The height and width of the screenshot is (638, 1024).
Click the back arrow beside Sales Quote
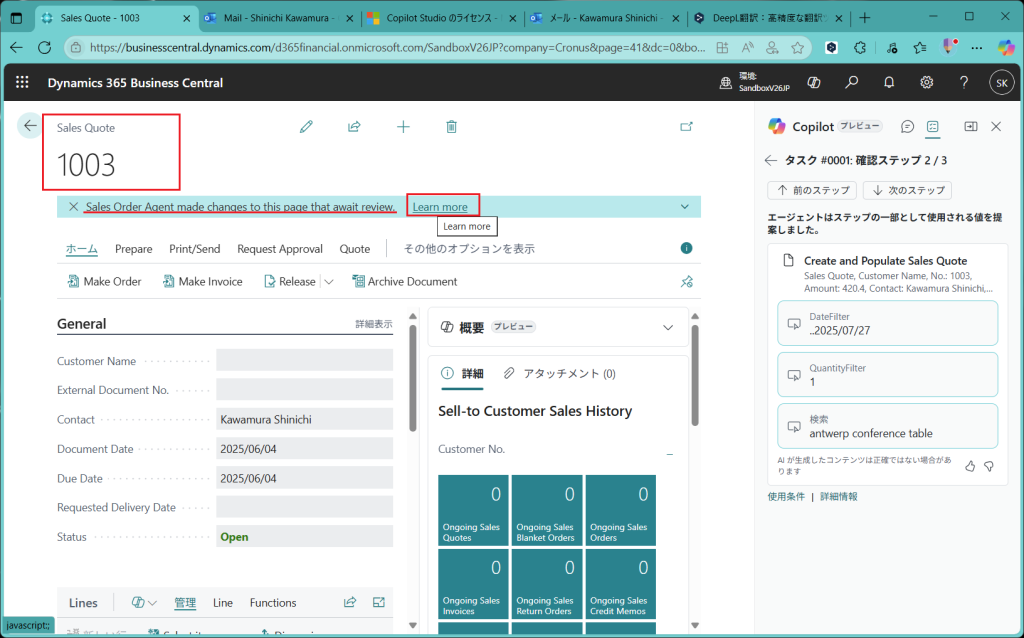pyautogui.click(x=29, y=126)
